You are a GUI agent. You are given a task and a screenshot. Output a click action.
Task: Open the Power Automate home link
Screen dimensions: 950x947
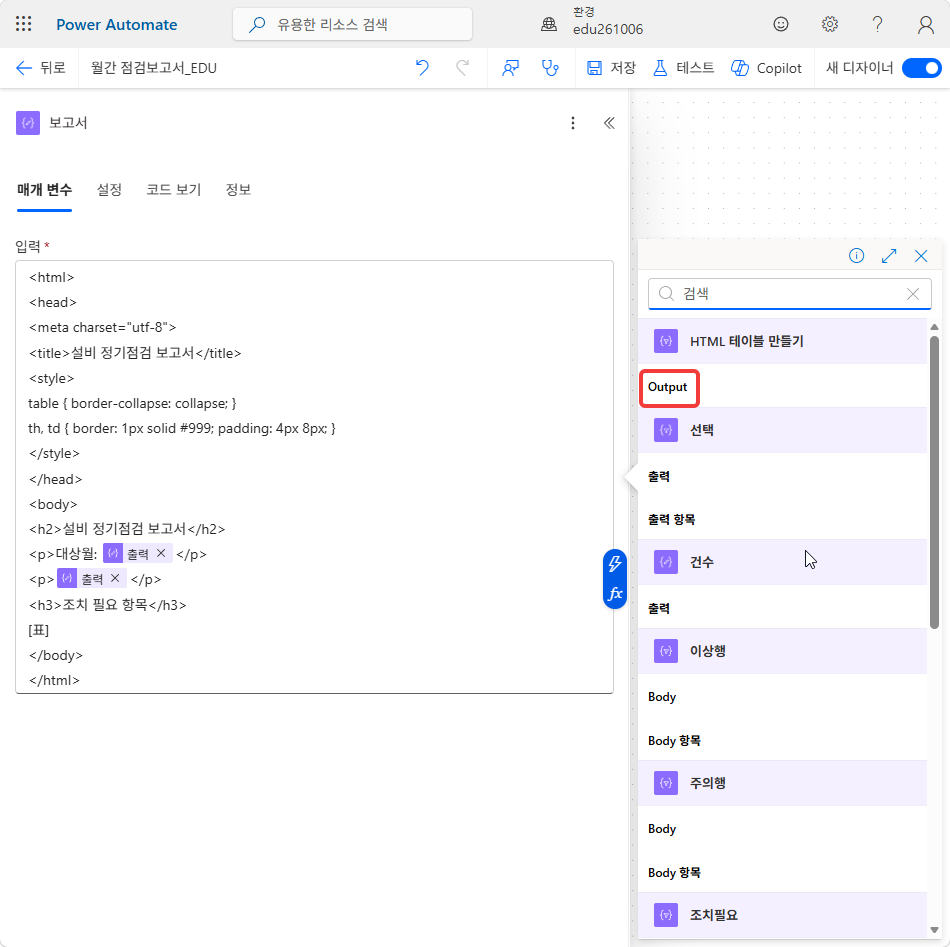coord(116,25)
